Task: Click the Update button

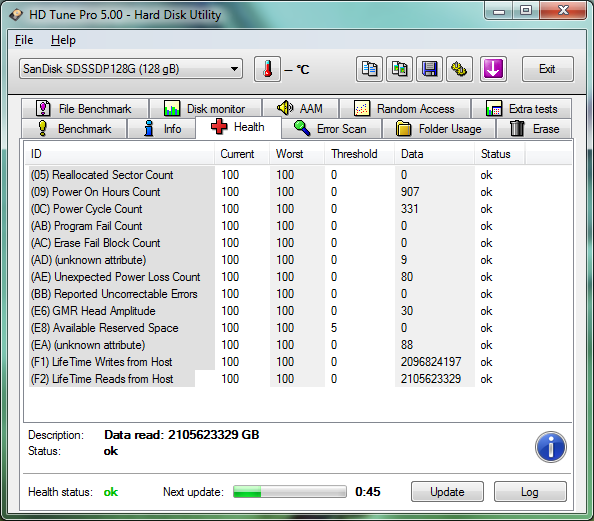Action: (447, 492)
